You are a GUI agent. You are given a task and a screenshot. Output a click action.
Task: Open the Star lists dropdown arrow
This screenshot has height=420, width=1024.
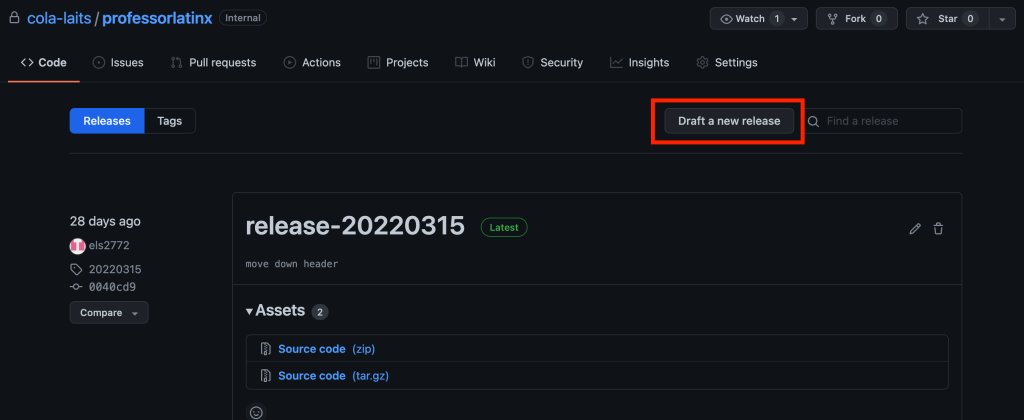click(x=1002, y=19)
